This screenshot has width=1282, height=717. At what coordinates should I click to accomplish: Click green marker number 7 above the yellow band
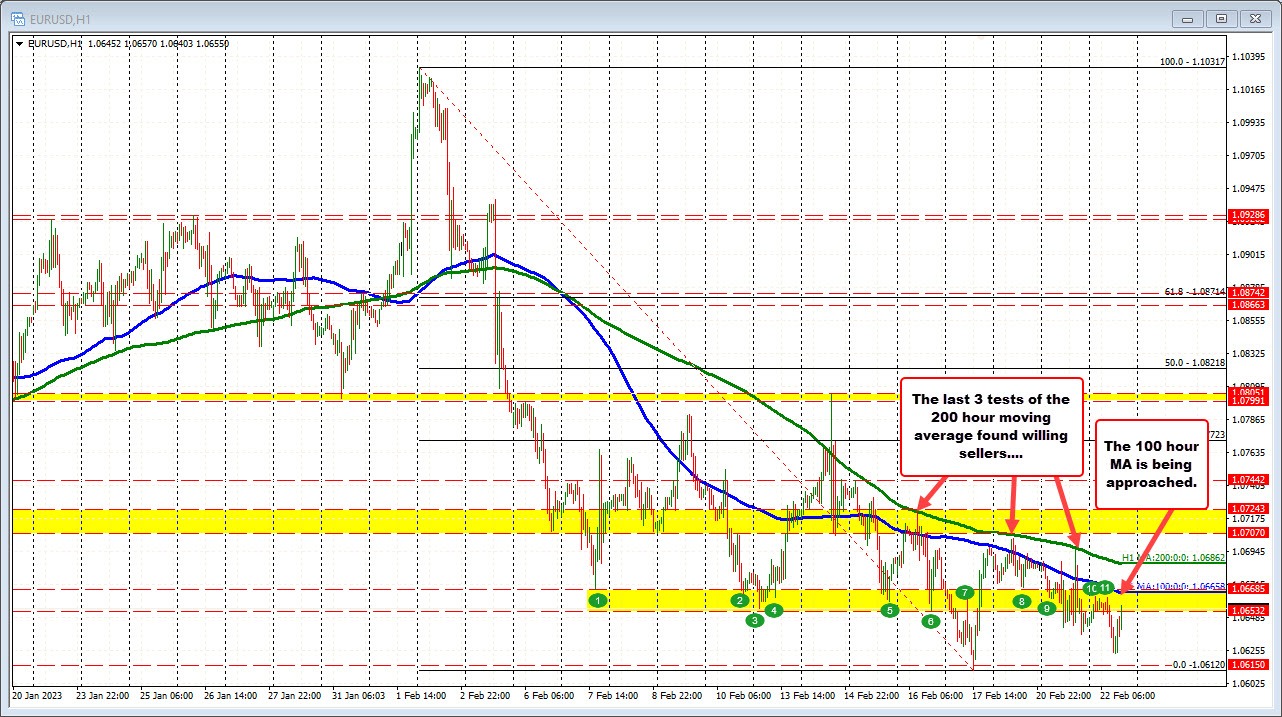[964, 592]
